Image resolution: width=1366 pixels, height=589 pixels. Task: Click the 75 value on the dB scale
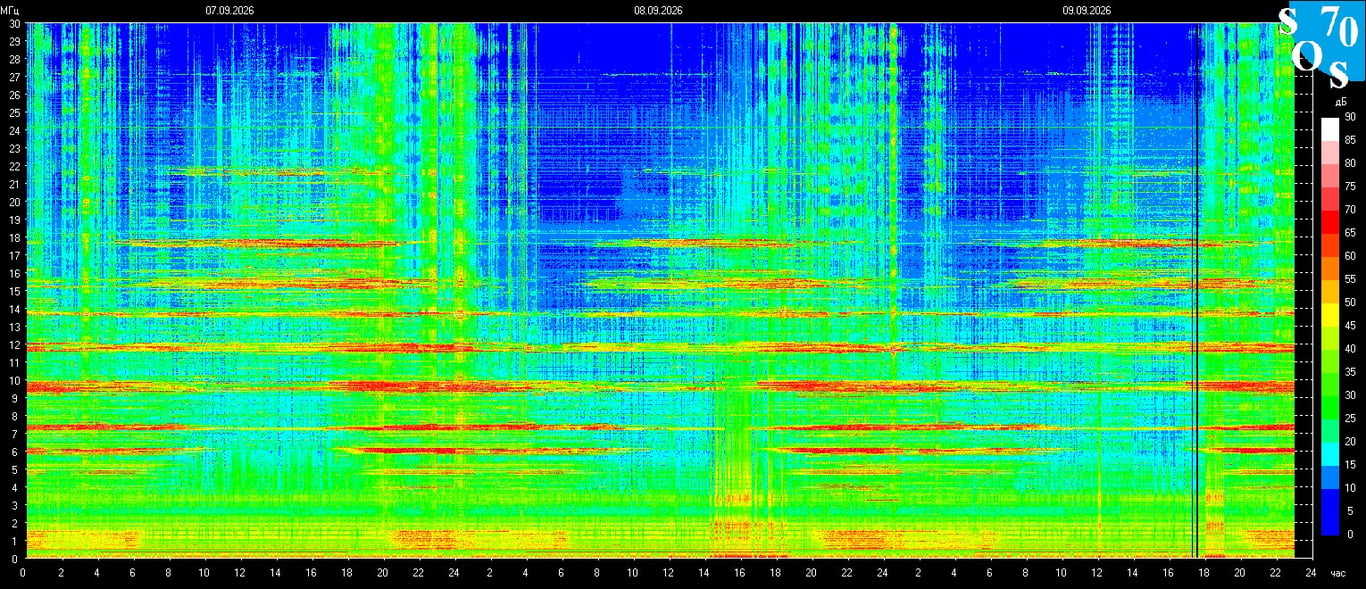tap(1350, 186)
